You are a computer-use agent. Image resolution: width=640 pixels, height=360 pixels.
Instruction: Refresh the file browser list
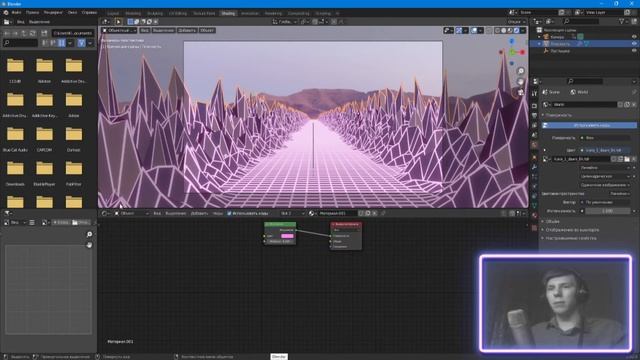(33, 33)
